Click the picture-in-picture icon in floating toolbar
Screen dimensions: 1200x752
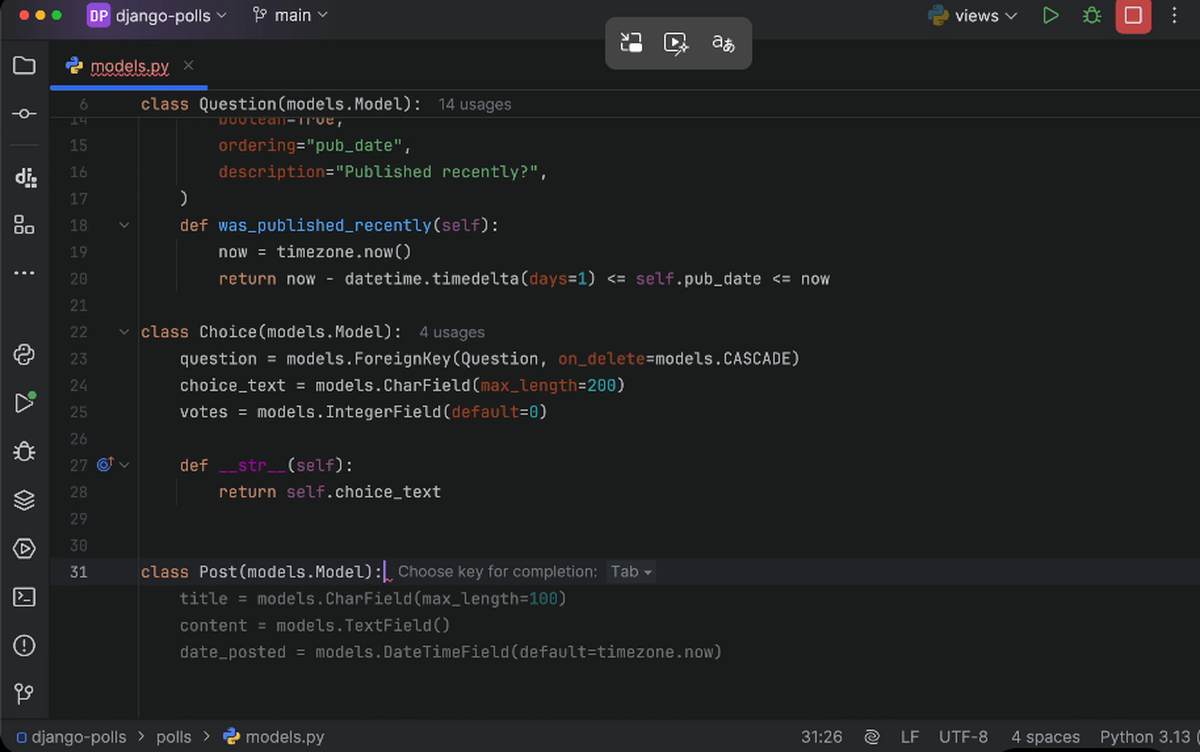coord(631,42)
